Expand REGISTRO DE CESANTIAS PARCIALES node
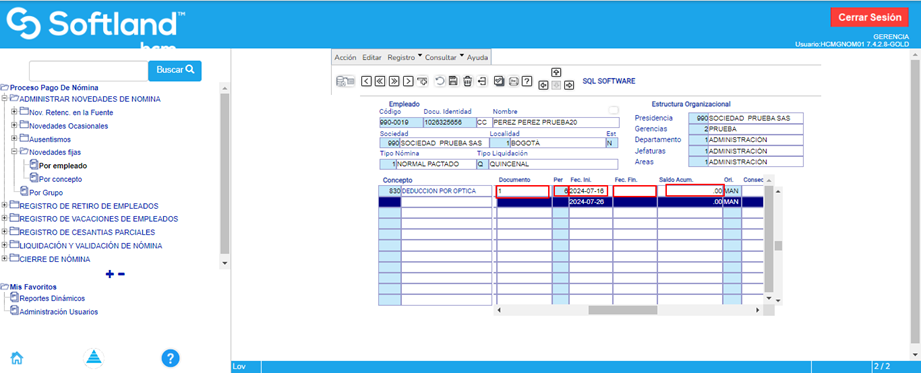The image size is (921, 373). coord(5,231)
